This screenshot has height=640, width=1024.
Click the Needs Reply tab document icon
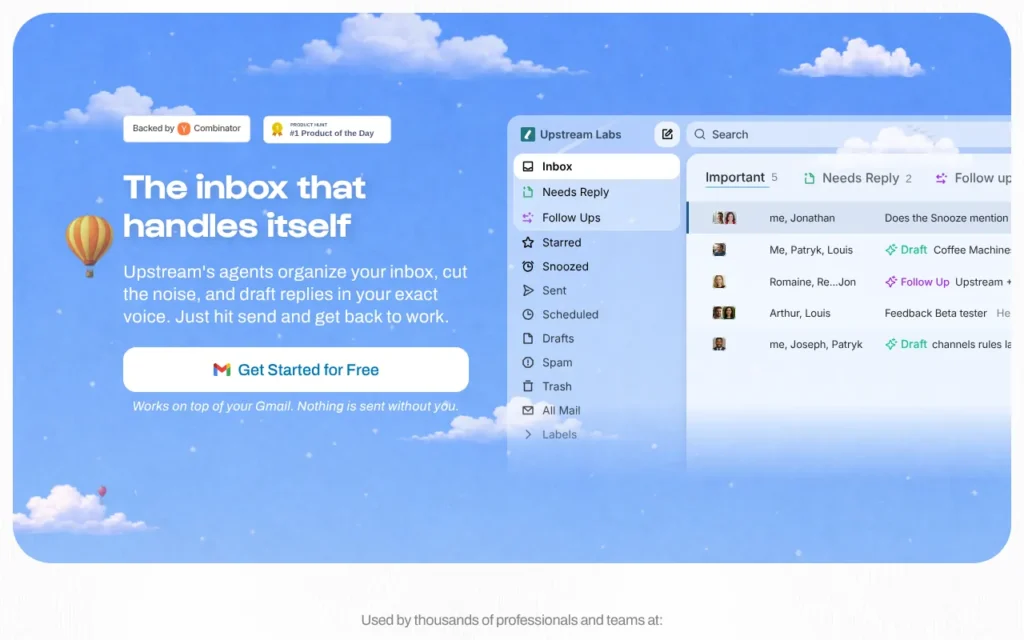point(809,178)
